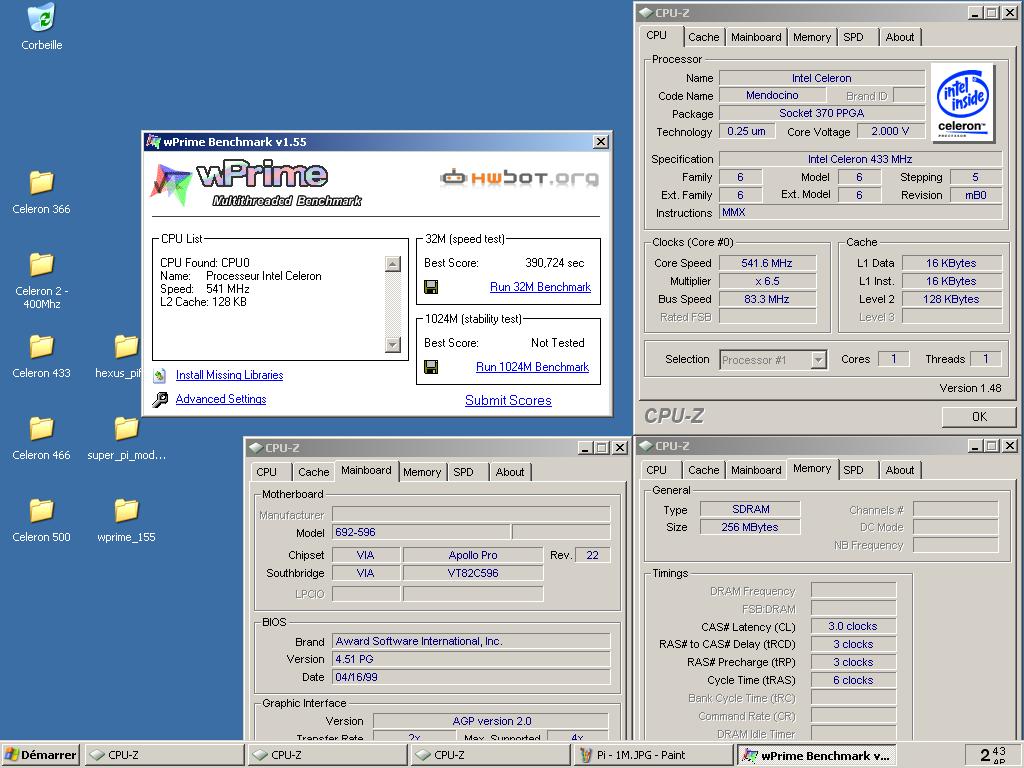Image resolution: width=1024 pixels, height=768 pixels.
Task: Click the Package value Socket 370 PPGA
Action: click(822, 113)
